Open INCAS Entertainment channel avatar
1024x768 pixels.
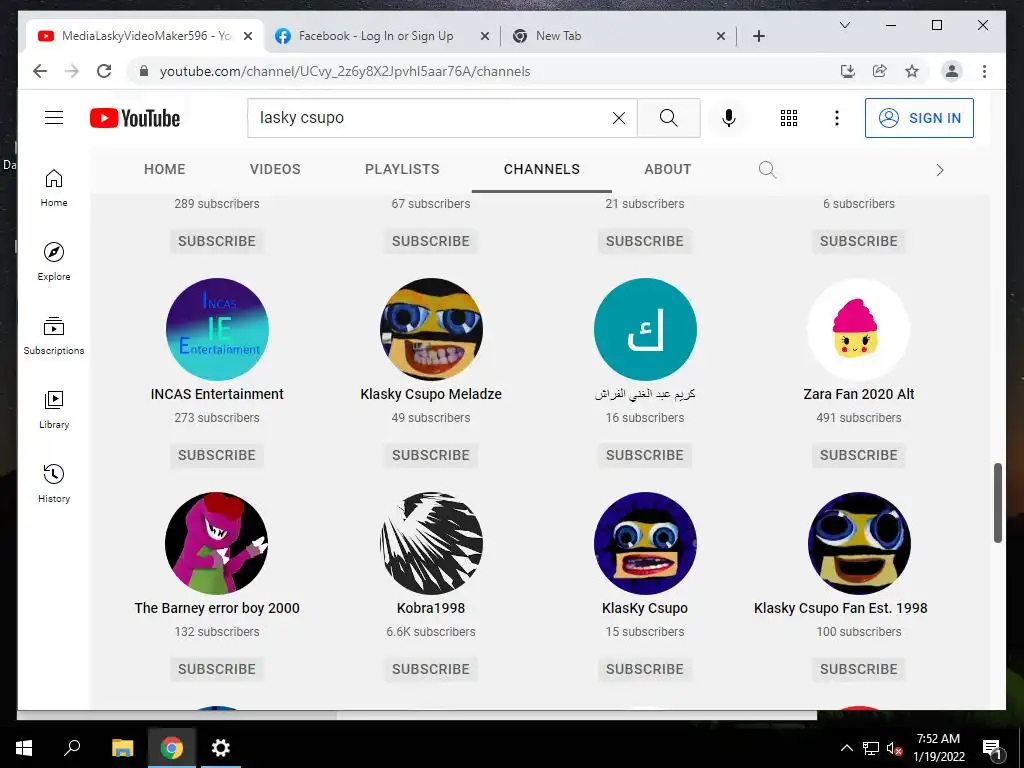coord(217,329)
